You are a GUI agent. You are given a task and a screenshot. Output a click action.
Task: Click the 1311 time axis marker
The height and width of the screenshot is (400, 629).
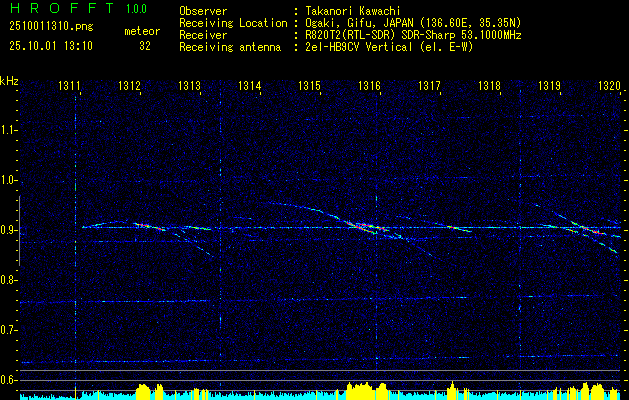coord(69,85)
